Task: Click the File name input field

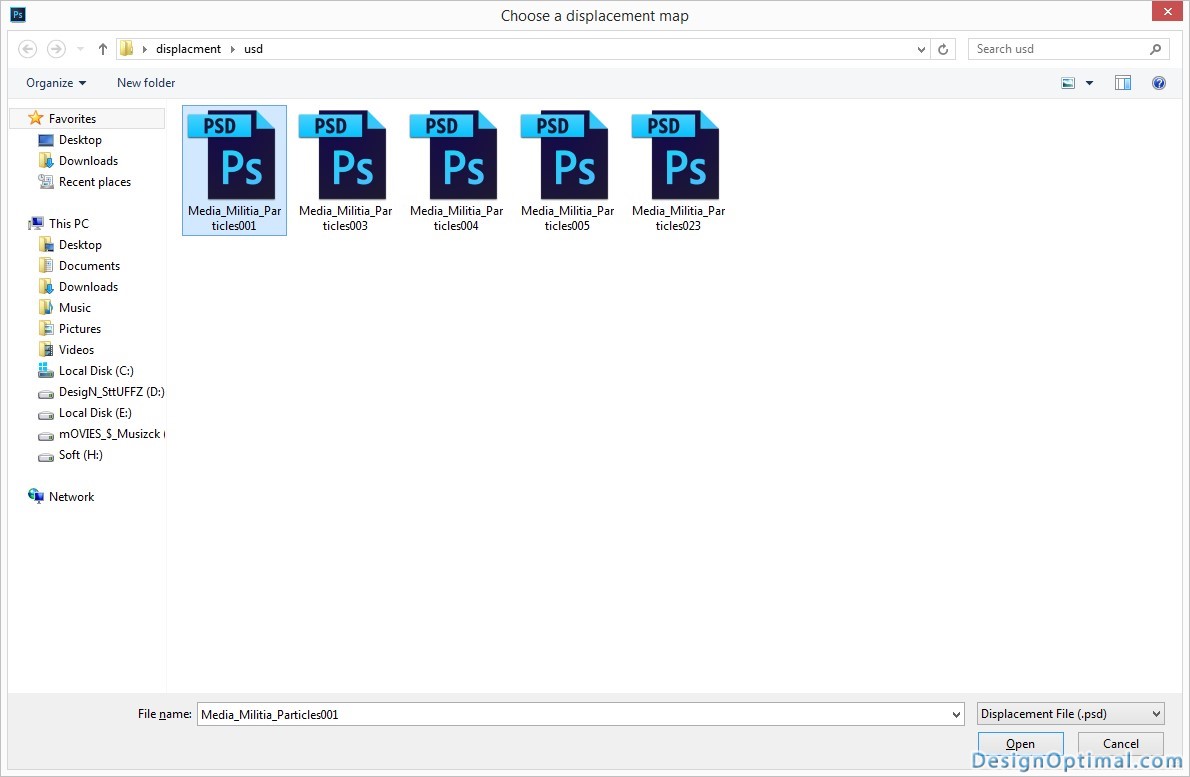Action: point(573,714)
